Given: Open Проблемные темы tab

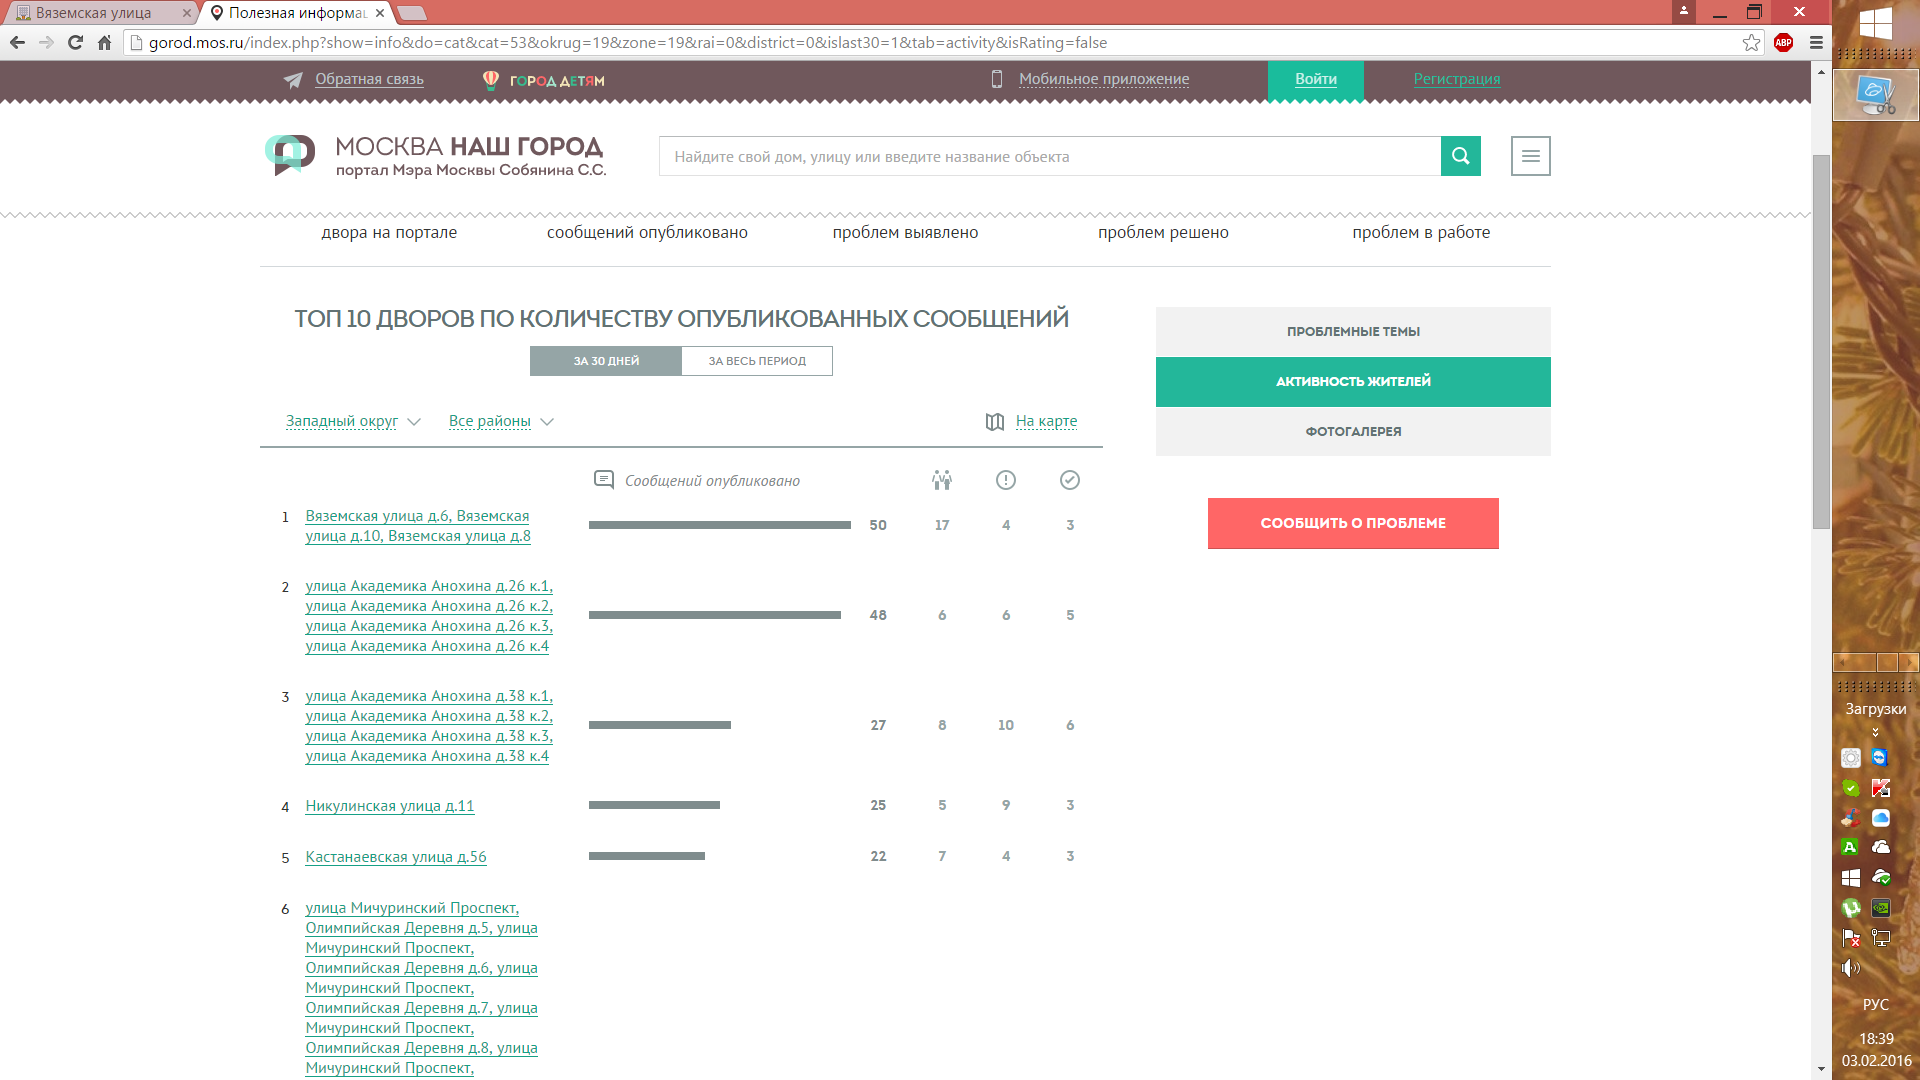Looking at the screenshot, I should [x=1352, y=332].
